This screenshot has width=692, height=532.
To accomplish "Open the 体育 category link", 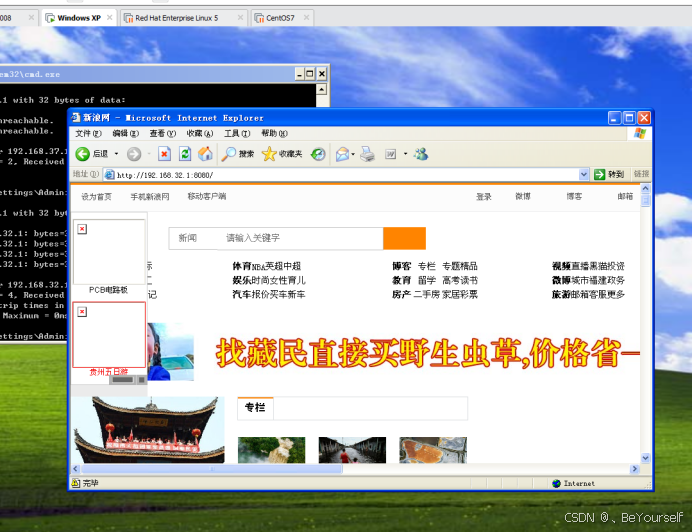I will click(241, 266).
